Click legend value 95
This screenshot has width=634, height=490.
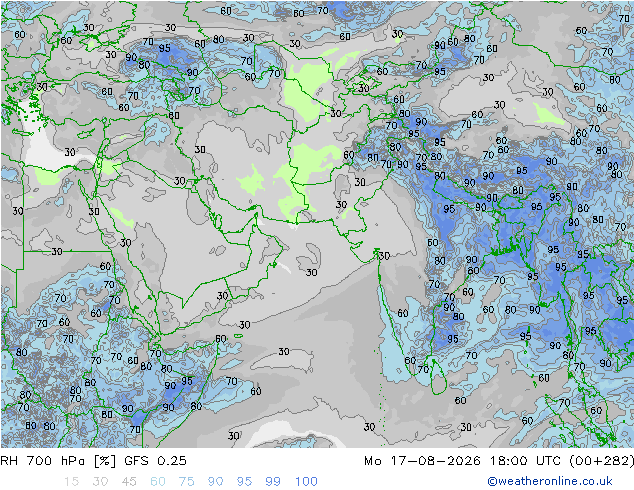[x=244, y=481]
